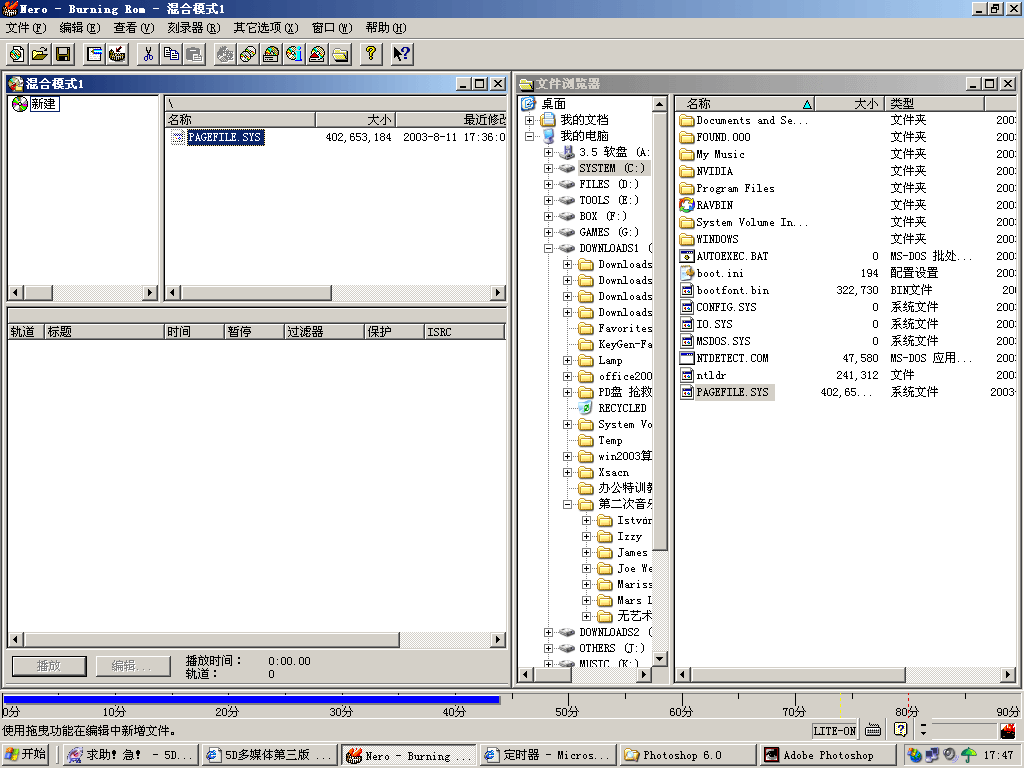
Task: Click the yellow question mark Help icon
Action: tap(371, 54)
